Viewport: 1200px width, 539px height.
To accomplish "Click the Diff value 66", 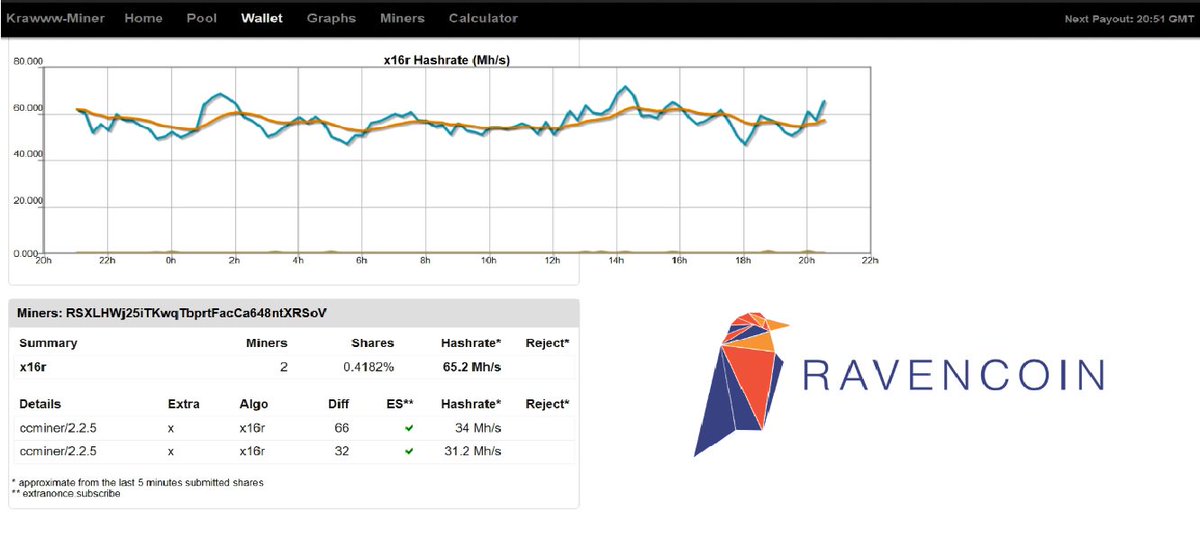I will tap(340, 428).
